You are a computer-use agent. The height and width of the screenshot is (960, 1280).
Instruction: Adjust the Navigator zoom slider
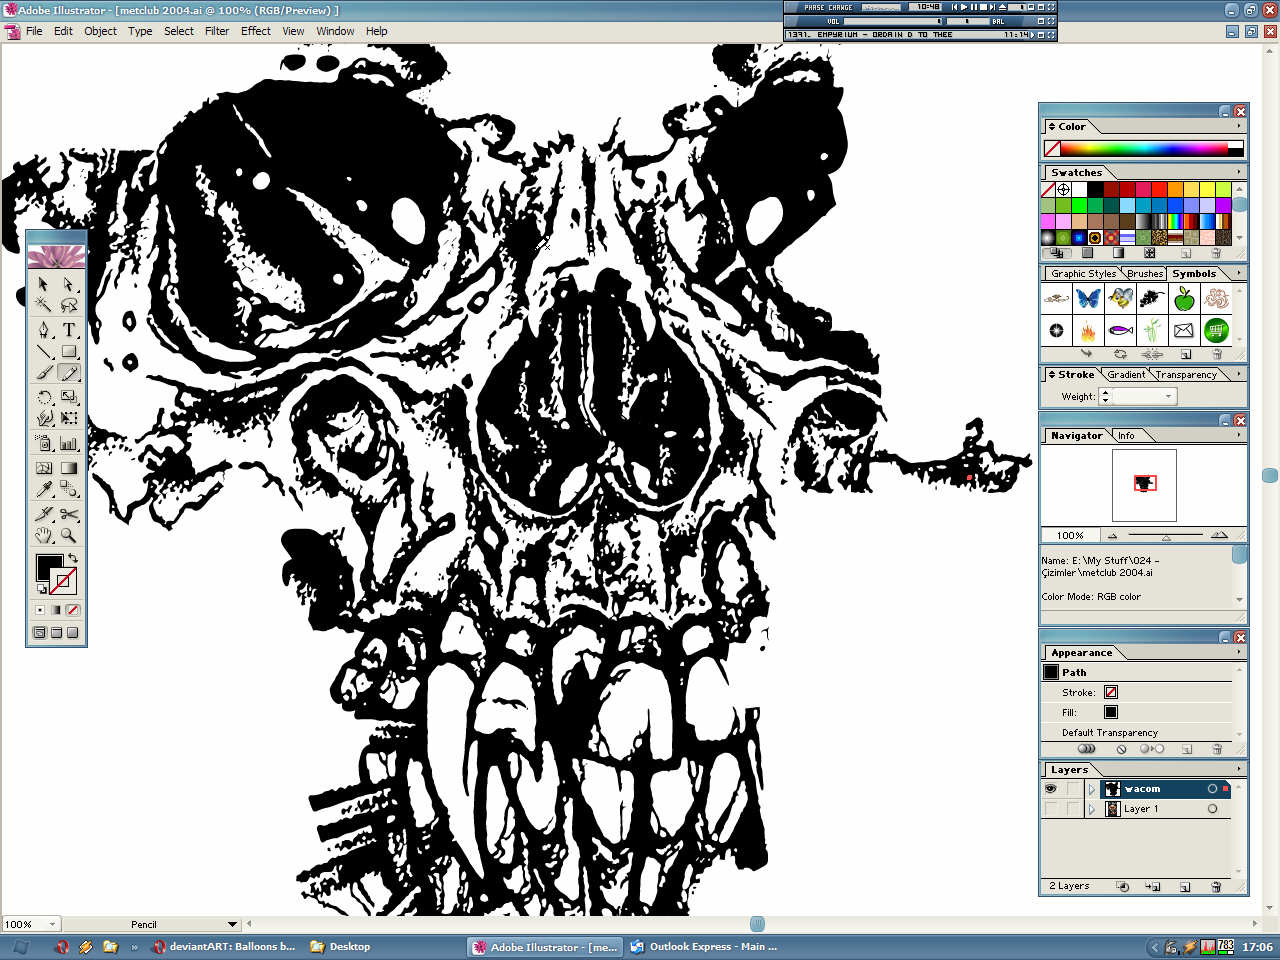click(1166, 536)
